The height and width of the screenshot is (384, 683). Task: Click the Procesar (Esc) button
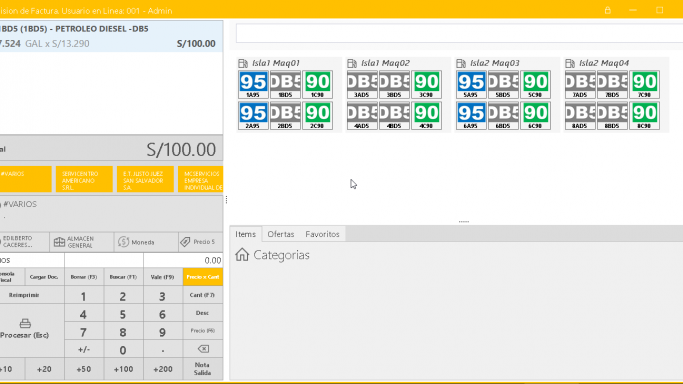click(25, 330)
